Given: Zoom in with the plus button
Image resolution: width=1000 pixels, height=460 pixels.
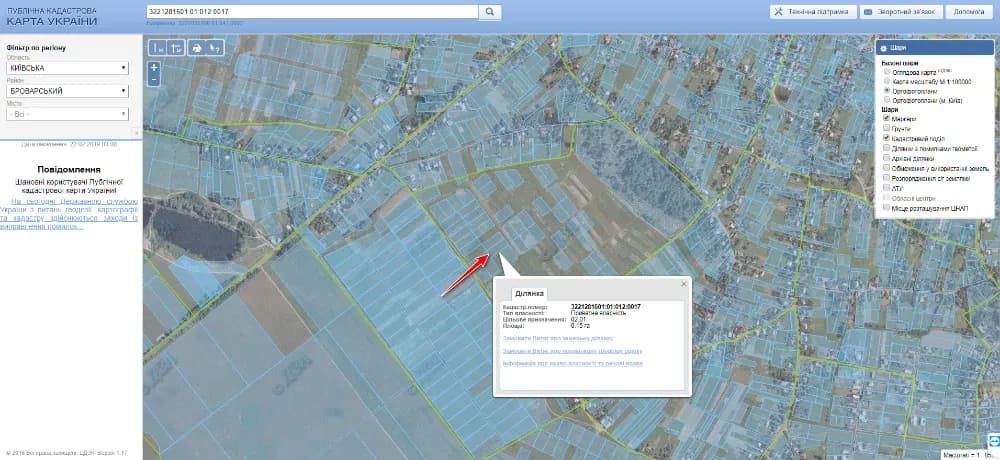Looking at the screenshot, I should (154, 67).
